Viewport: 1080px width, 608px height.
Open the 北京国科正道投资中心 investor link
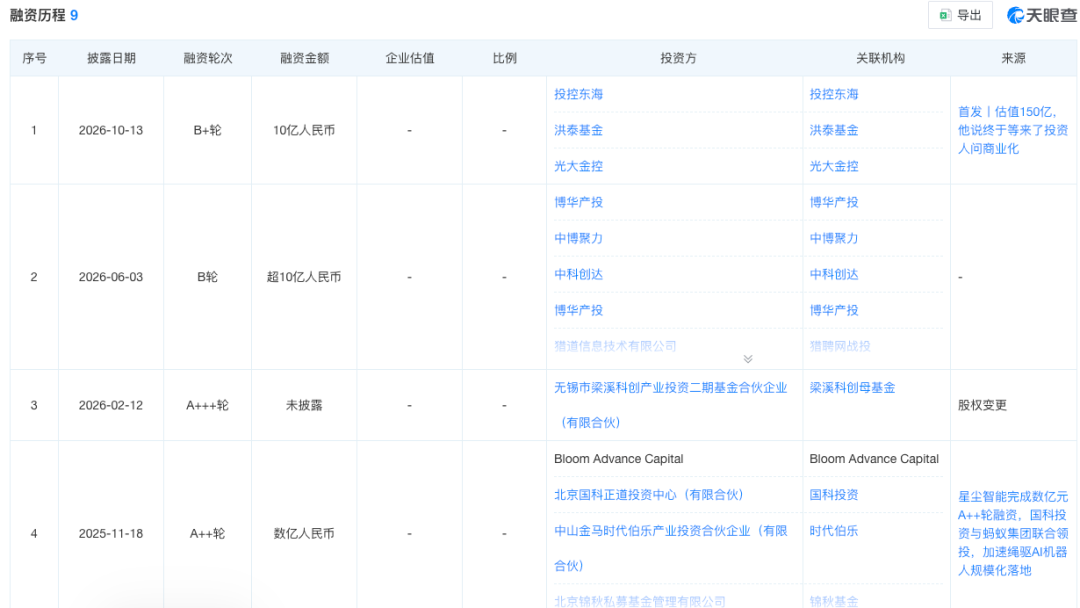[648, 494]
